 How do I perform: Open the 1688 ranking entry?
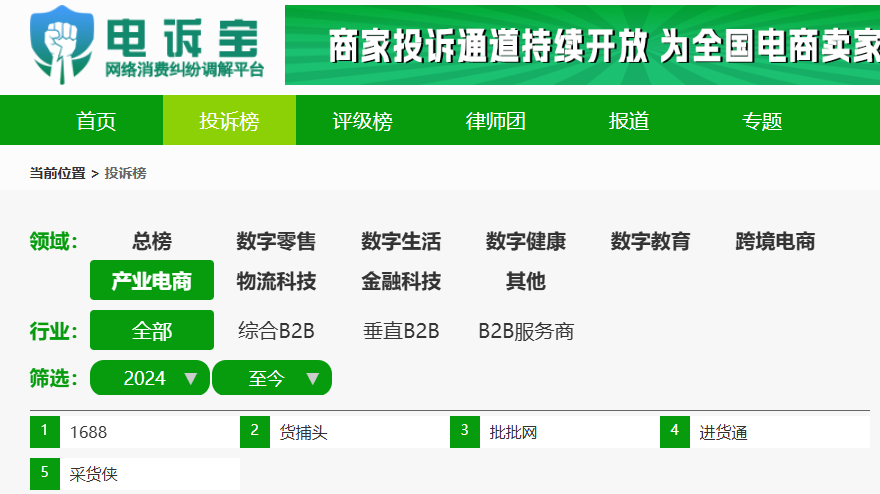[135, 432]
